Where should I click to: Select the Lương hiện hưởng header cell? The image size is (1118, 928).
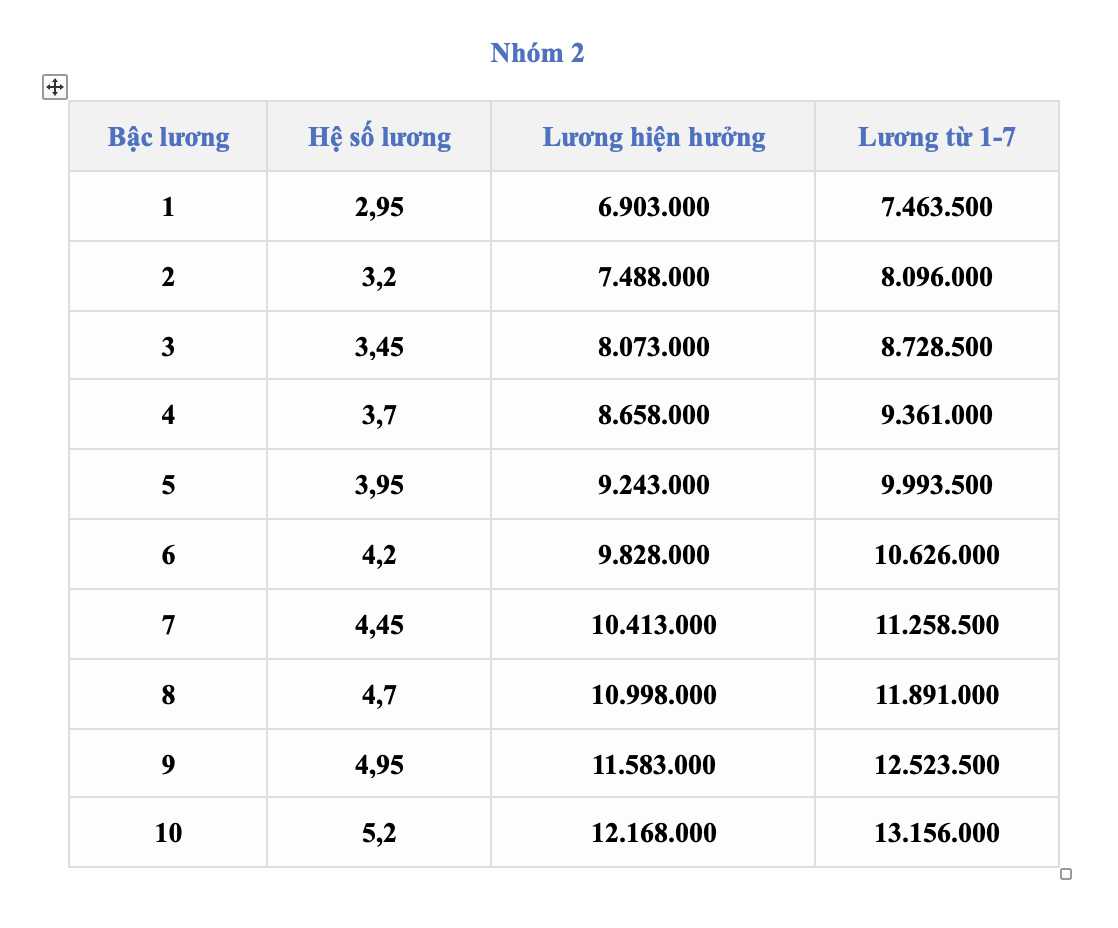(653, 136)
